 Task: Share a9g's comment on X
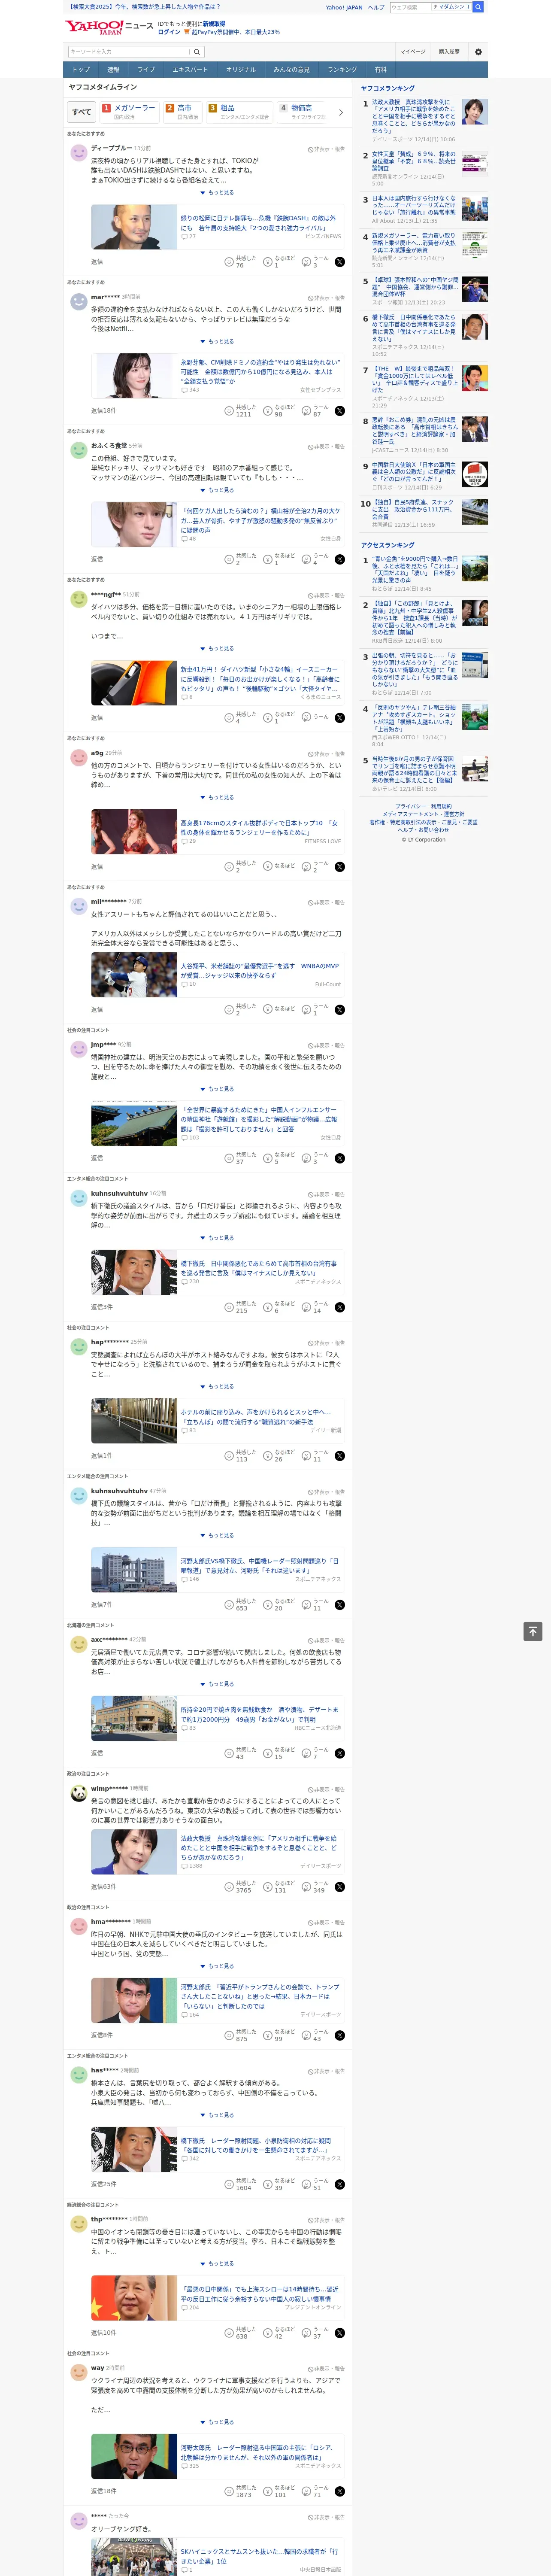pyautogui.click(x=340, y=867)
